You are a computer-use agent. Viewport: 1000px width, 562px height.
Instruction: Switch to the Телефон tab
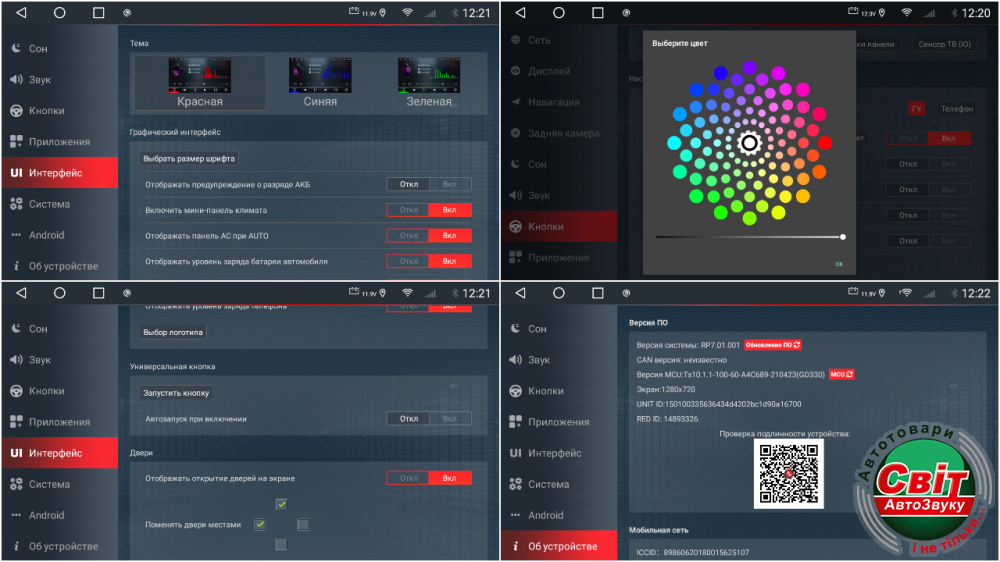[956, 108]
